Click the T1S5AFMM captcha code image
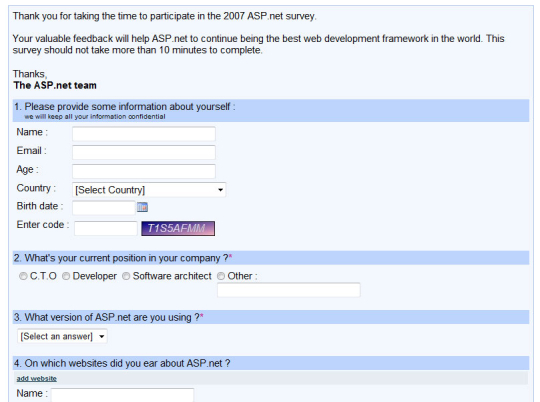The width and height of the screenshot is (540, 402). tap(178, 228)
